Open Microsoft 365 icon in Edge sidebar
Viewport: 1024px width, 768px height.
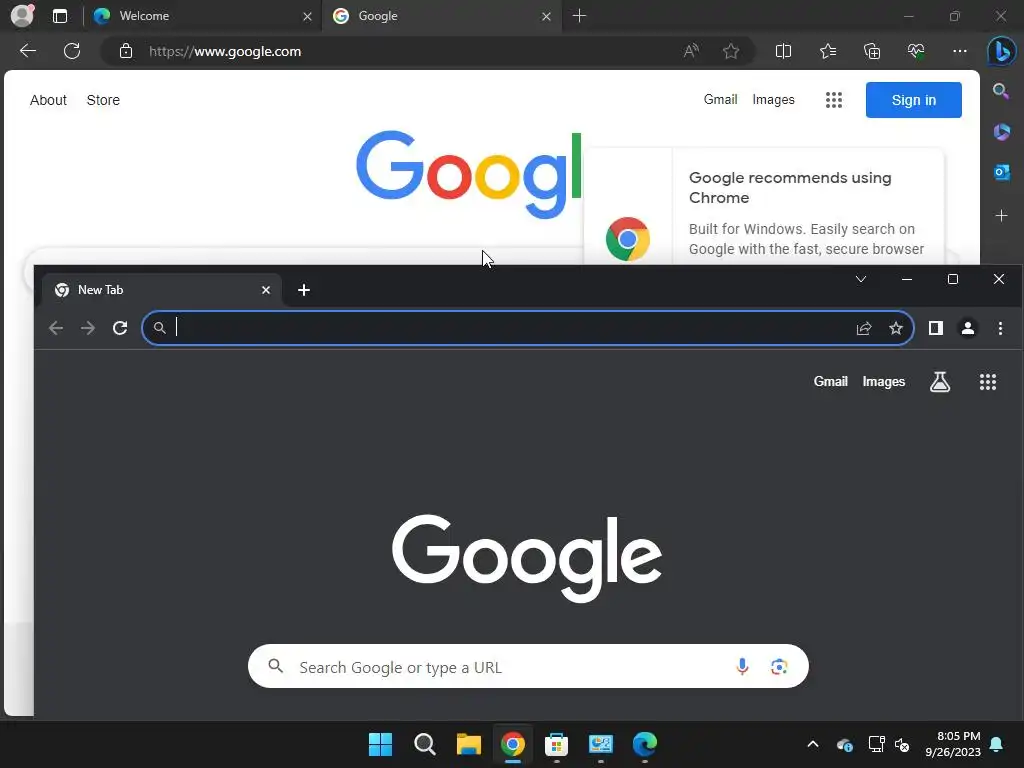[1001, 132]
